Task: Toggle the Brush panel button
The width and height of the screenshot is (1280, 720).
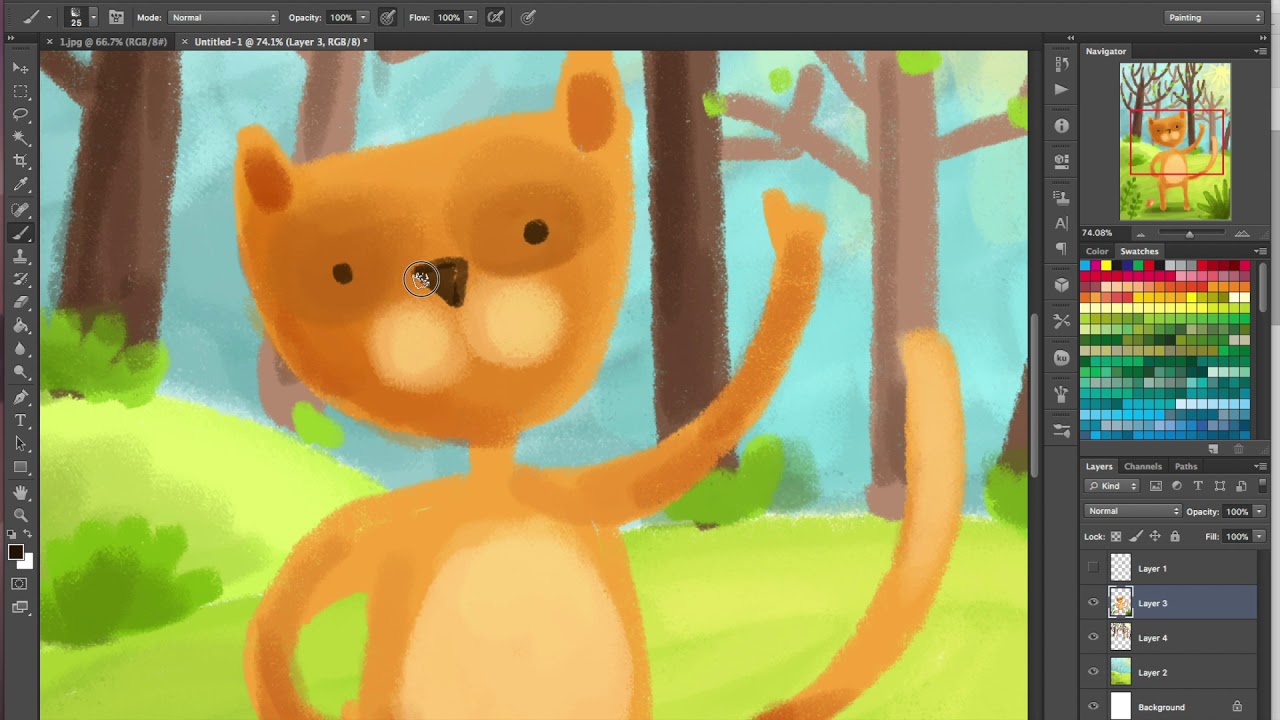Action: pos(116,17)
